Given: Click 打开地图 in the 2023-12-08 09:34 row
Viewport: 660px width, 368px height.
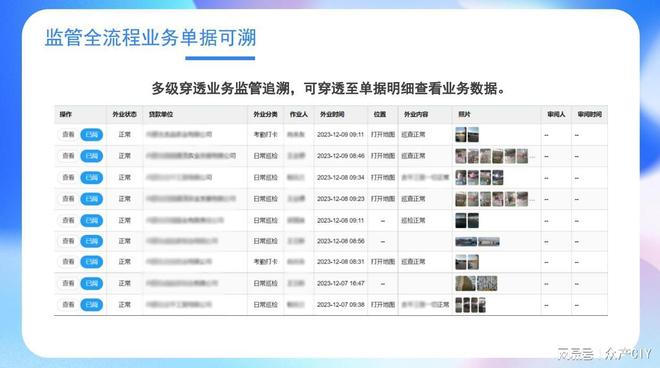Looking at the screenshot, I should pyautogui.click(x=383, y=178).
